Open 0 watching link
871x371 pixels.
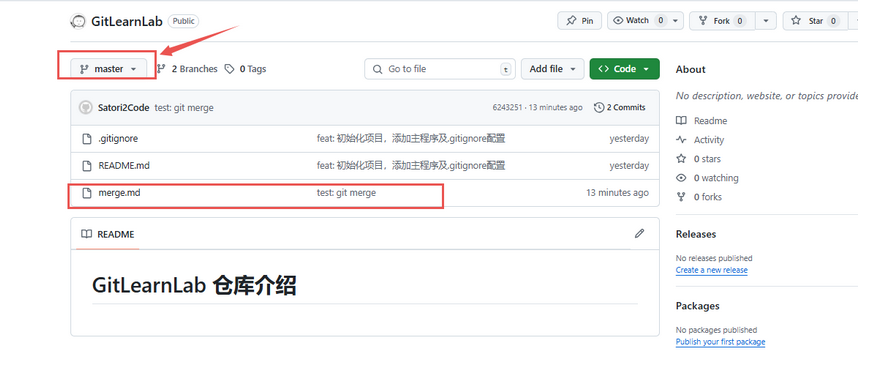point(716,178)
